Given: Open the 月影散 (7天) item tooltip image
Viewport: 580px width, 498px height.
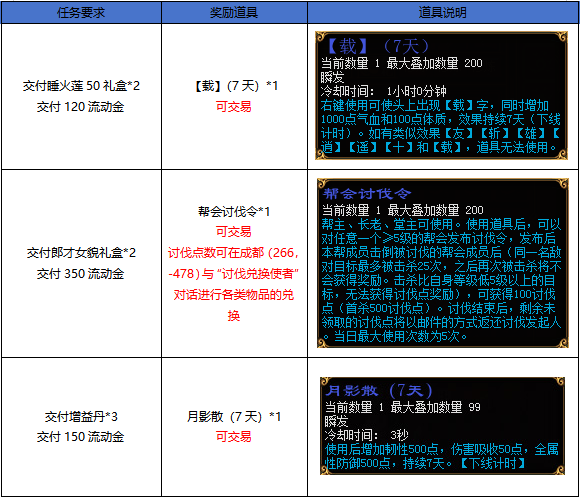Looking at the screenshot, I should 442,426.
